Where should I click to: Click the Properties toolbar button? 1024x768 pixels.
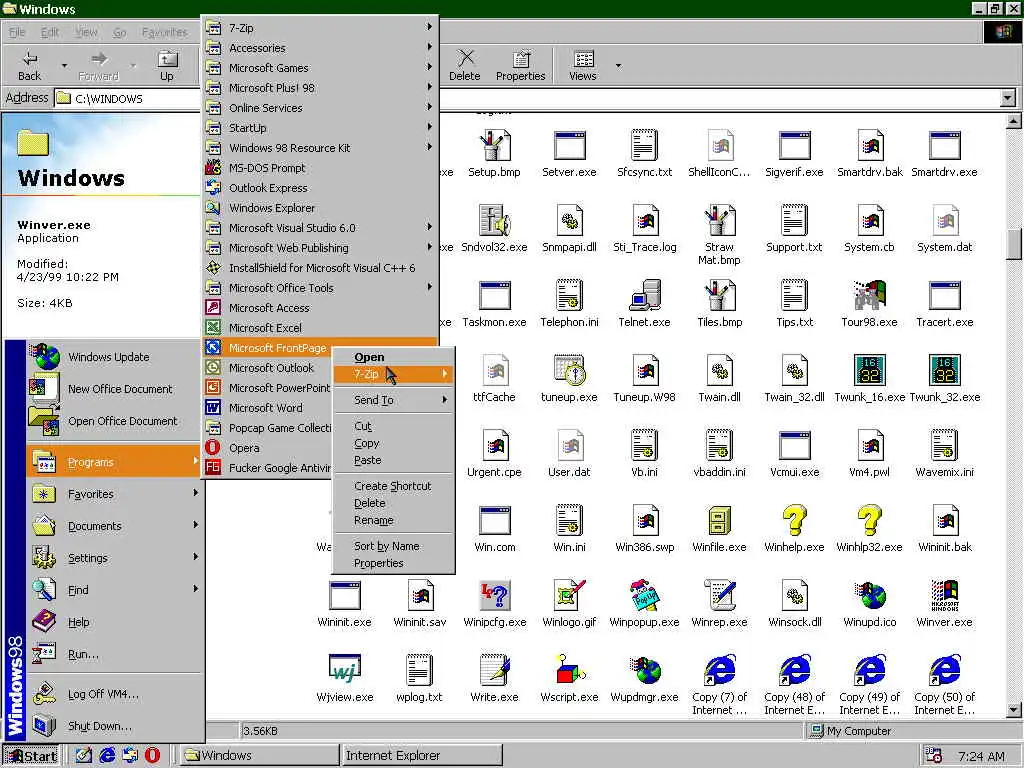point(520,65)
